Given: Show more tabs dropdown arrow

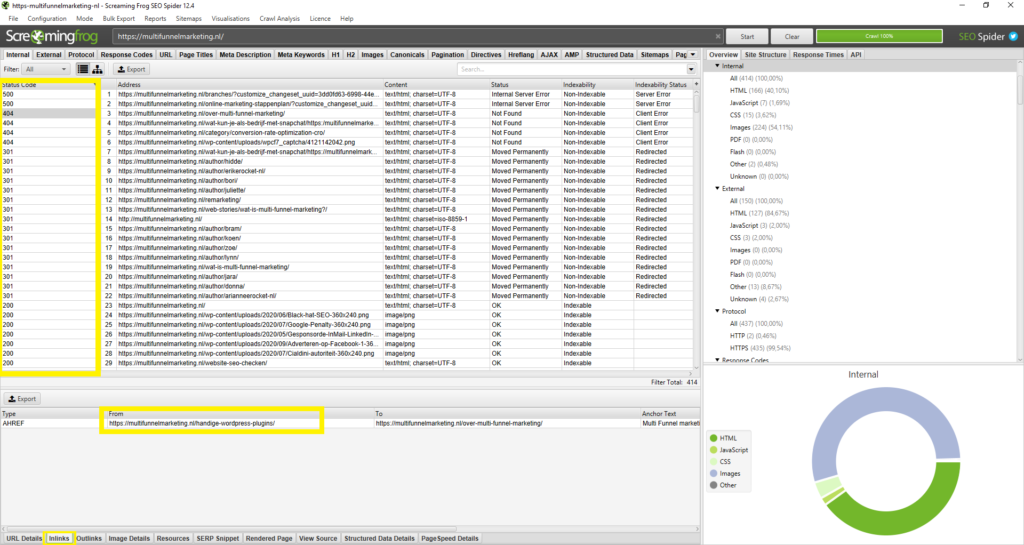Looking at the screenshot, I should pos(693,55).
